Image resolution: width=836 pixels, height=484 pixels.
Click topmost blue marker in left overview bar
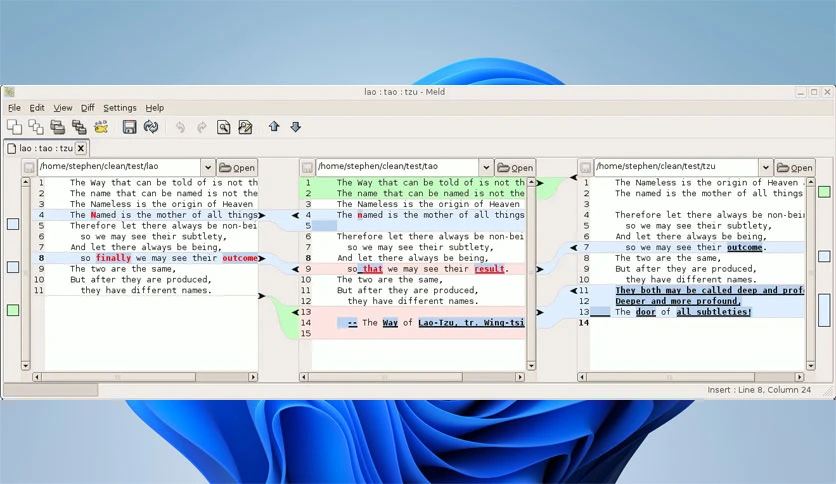pos(13,224)
